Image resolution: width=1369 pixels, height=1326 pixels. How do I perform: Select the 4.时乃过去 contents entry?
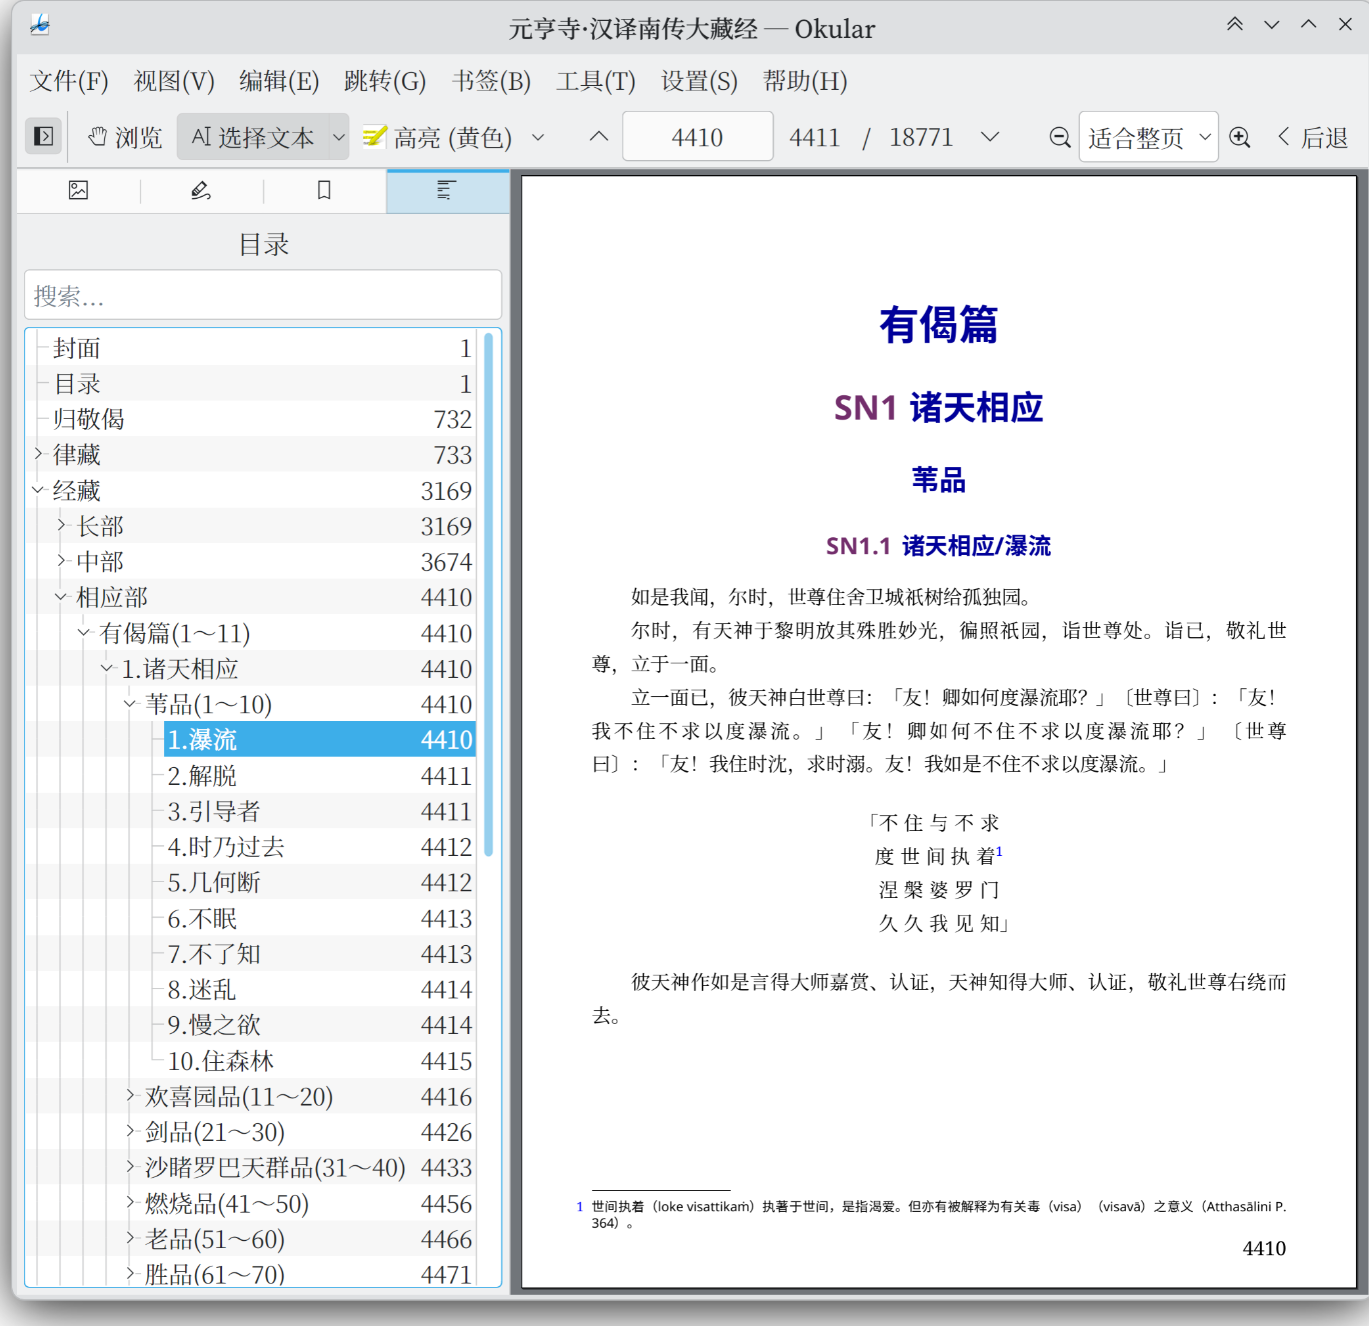point(319,847)
